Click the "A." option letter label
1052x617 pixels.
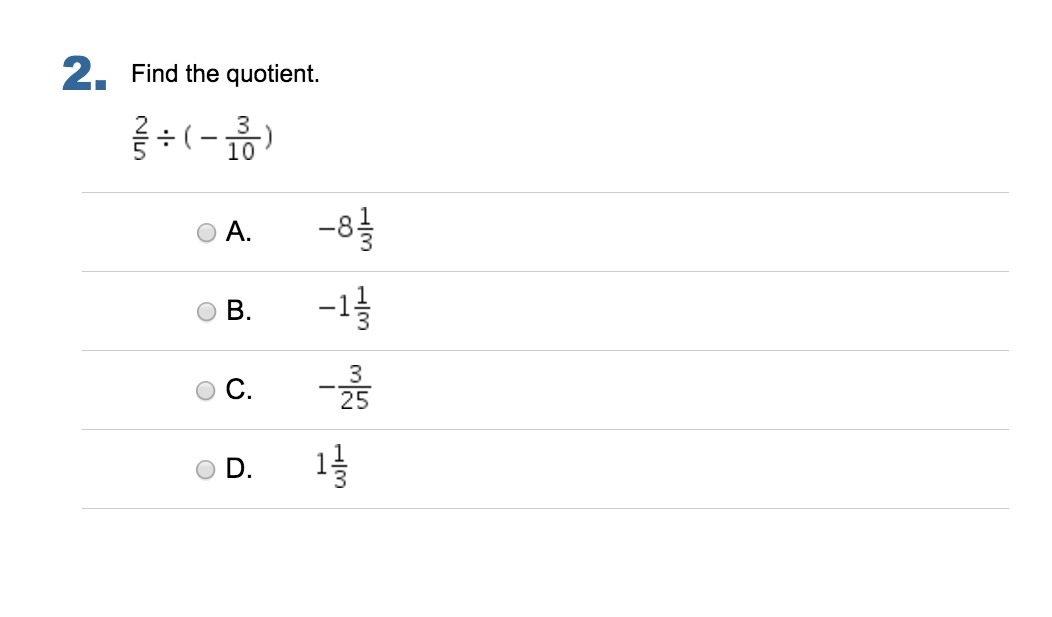(x=239, y=232)
